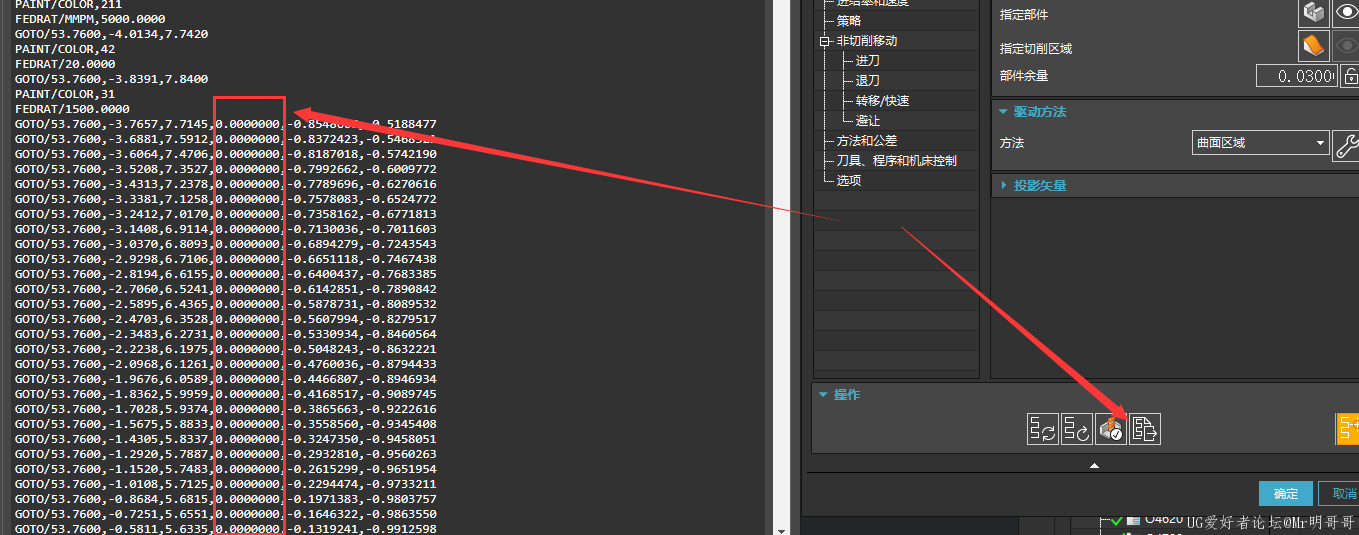Click the GOTO line containing -2.2238,6.1975
Viewport: 1359px width, 535px height.
click(225, 349)
